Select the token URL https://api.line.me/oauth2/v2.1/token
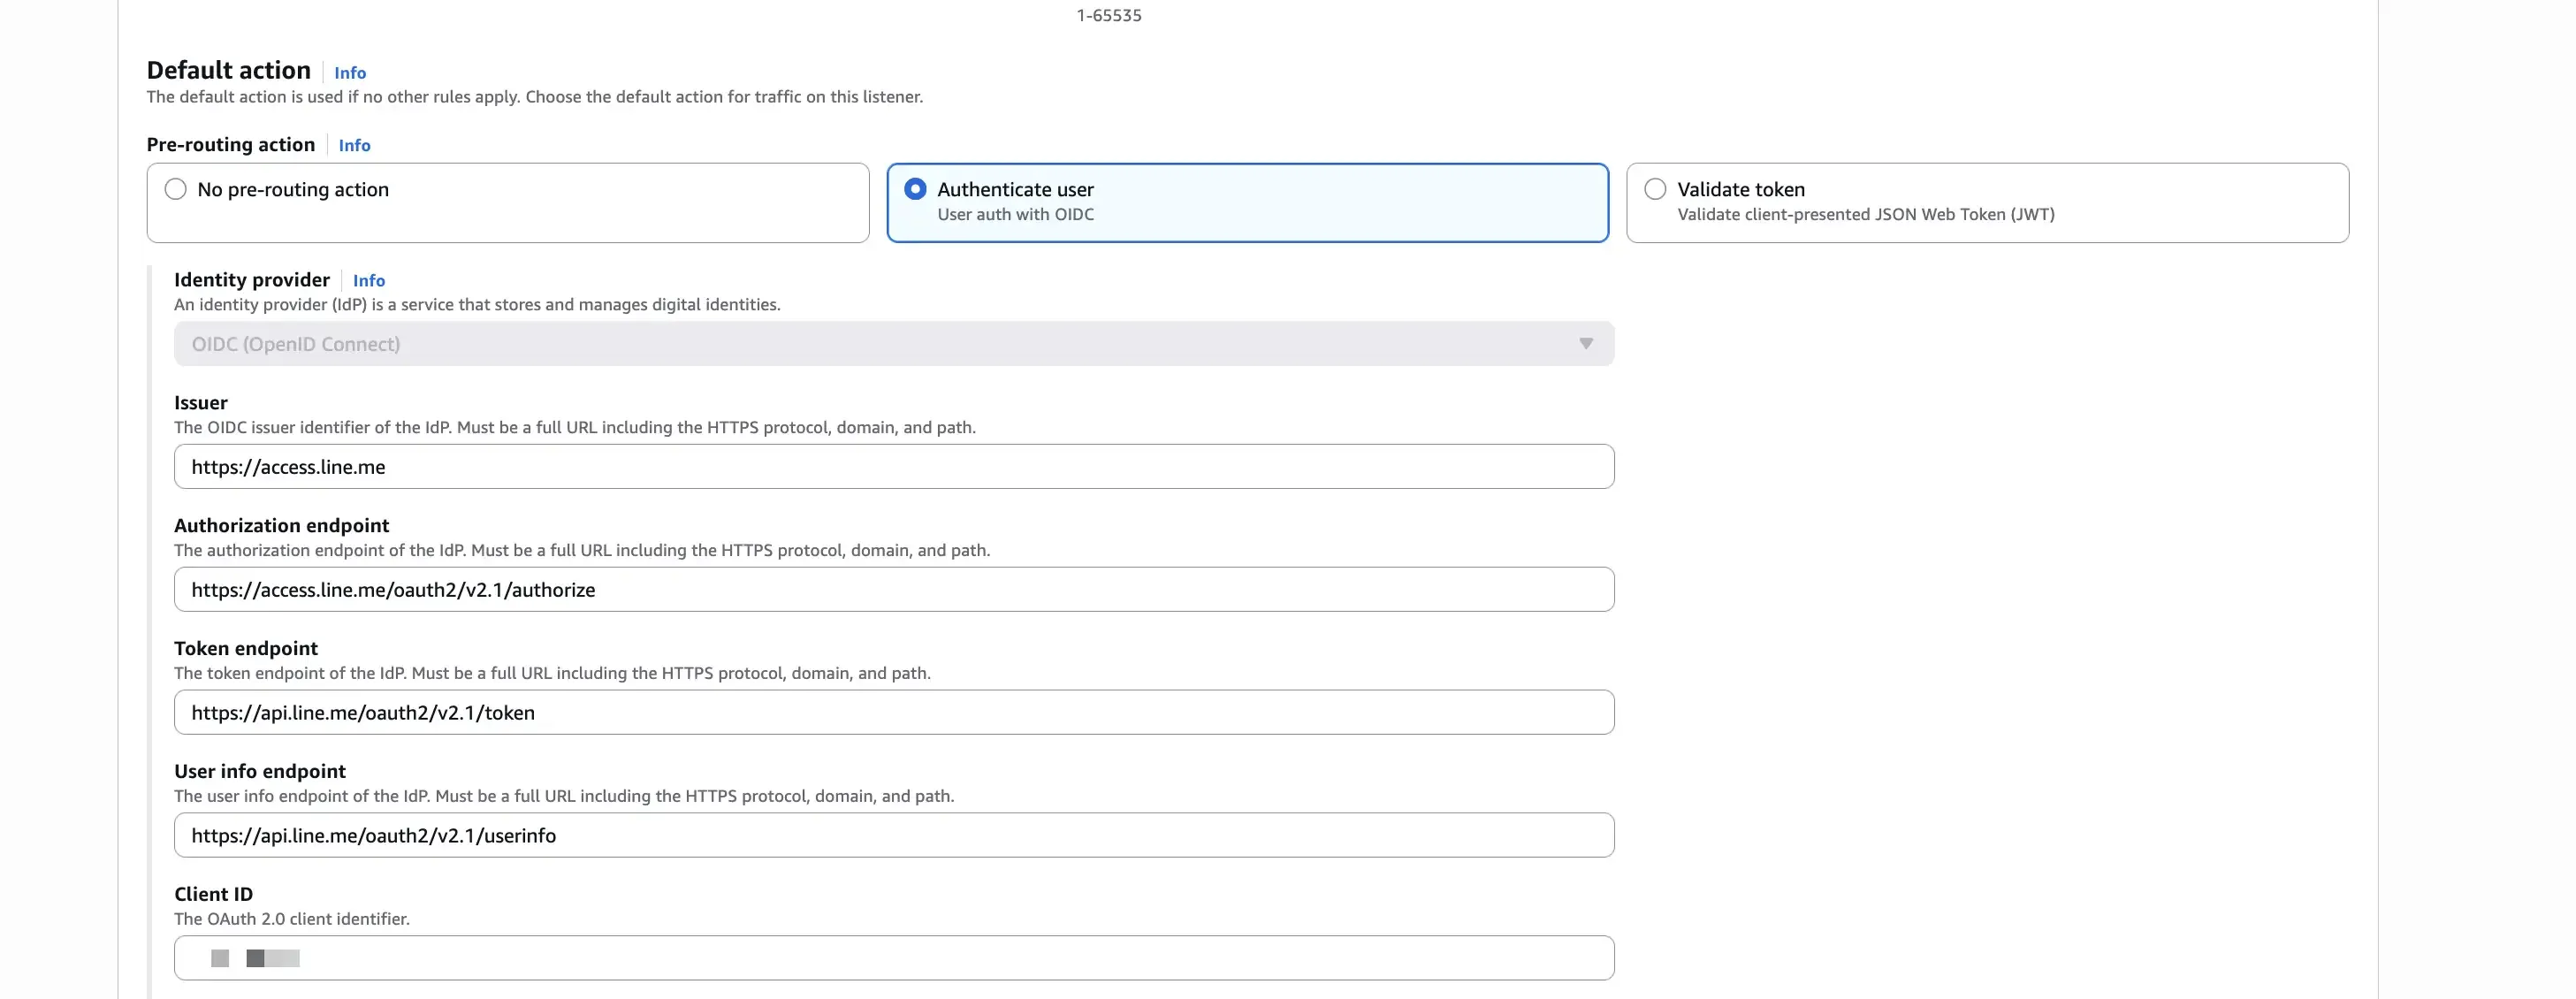2576x999 pixels. [x=362, y=712]
